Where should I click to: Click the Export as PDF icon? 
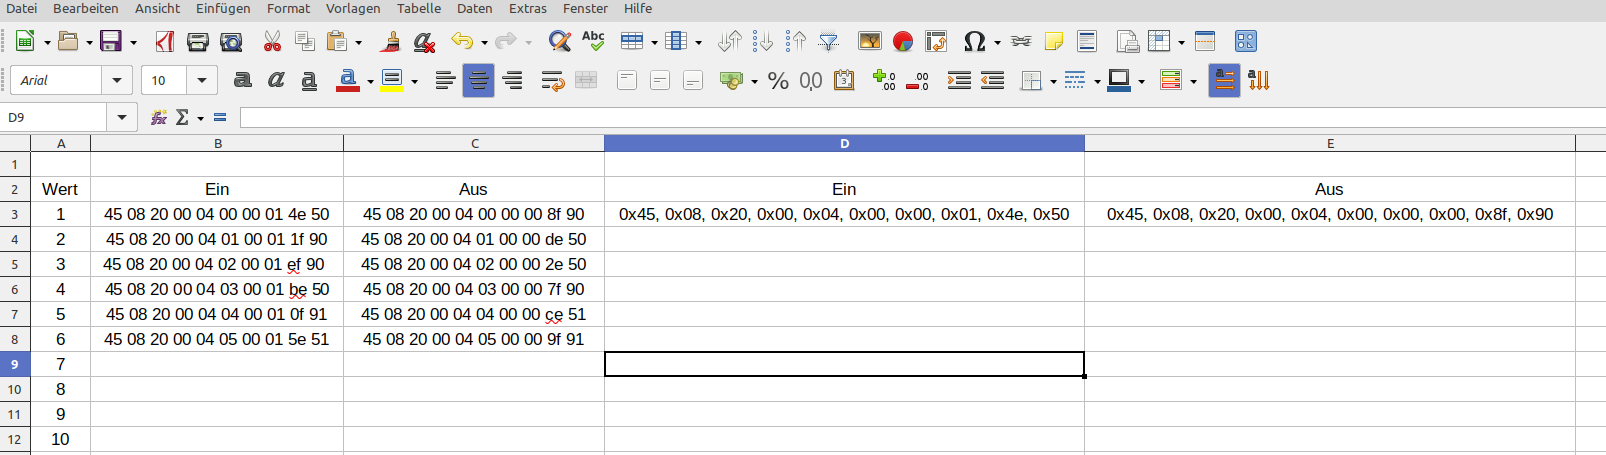[x=165, y=41]
